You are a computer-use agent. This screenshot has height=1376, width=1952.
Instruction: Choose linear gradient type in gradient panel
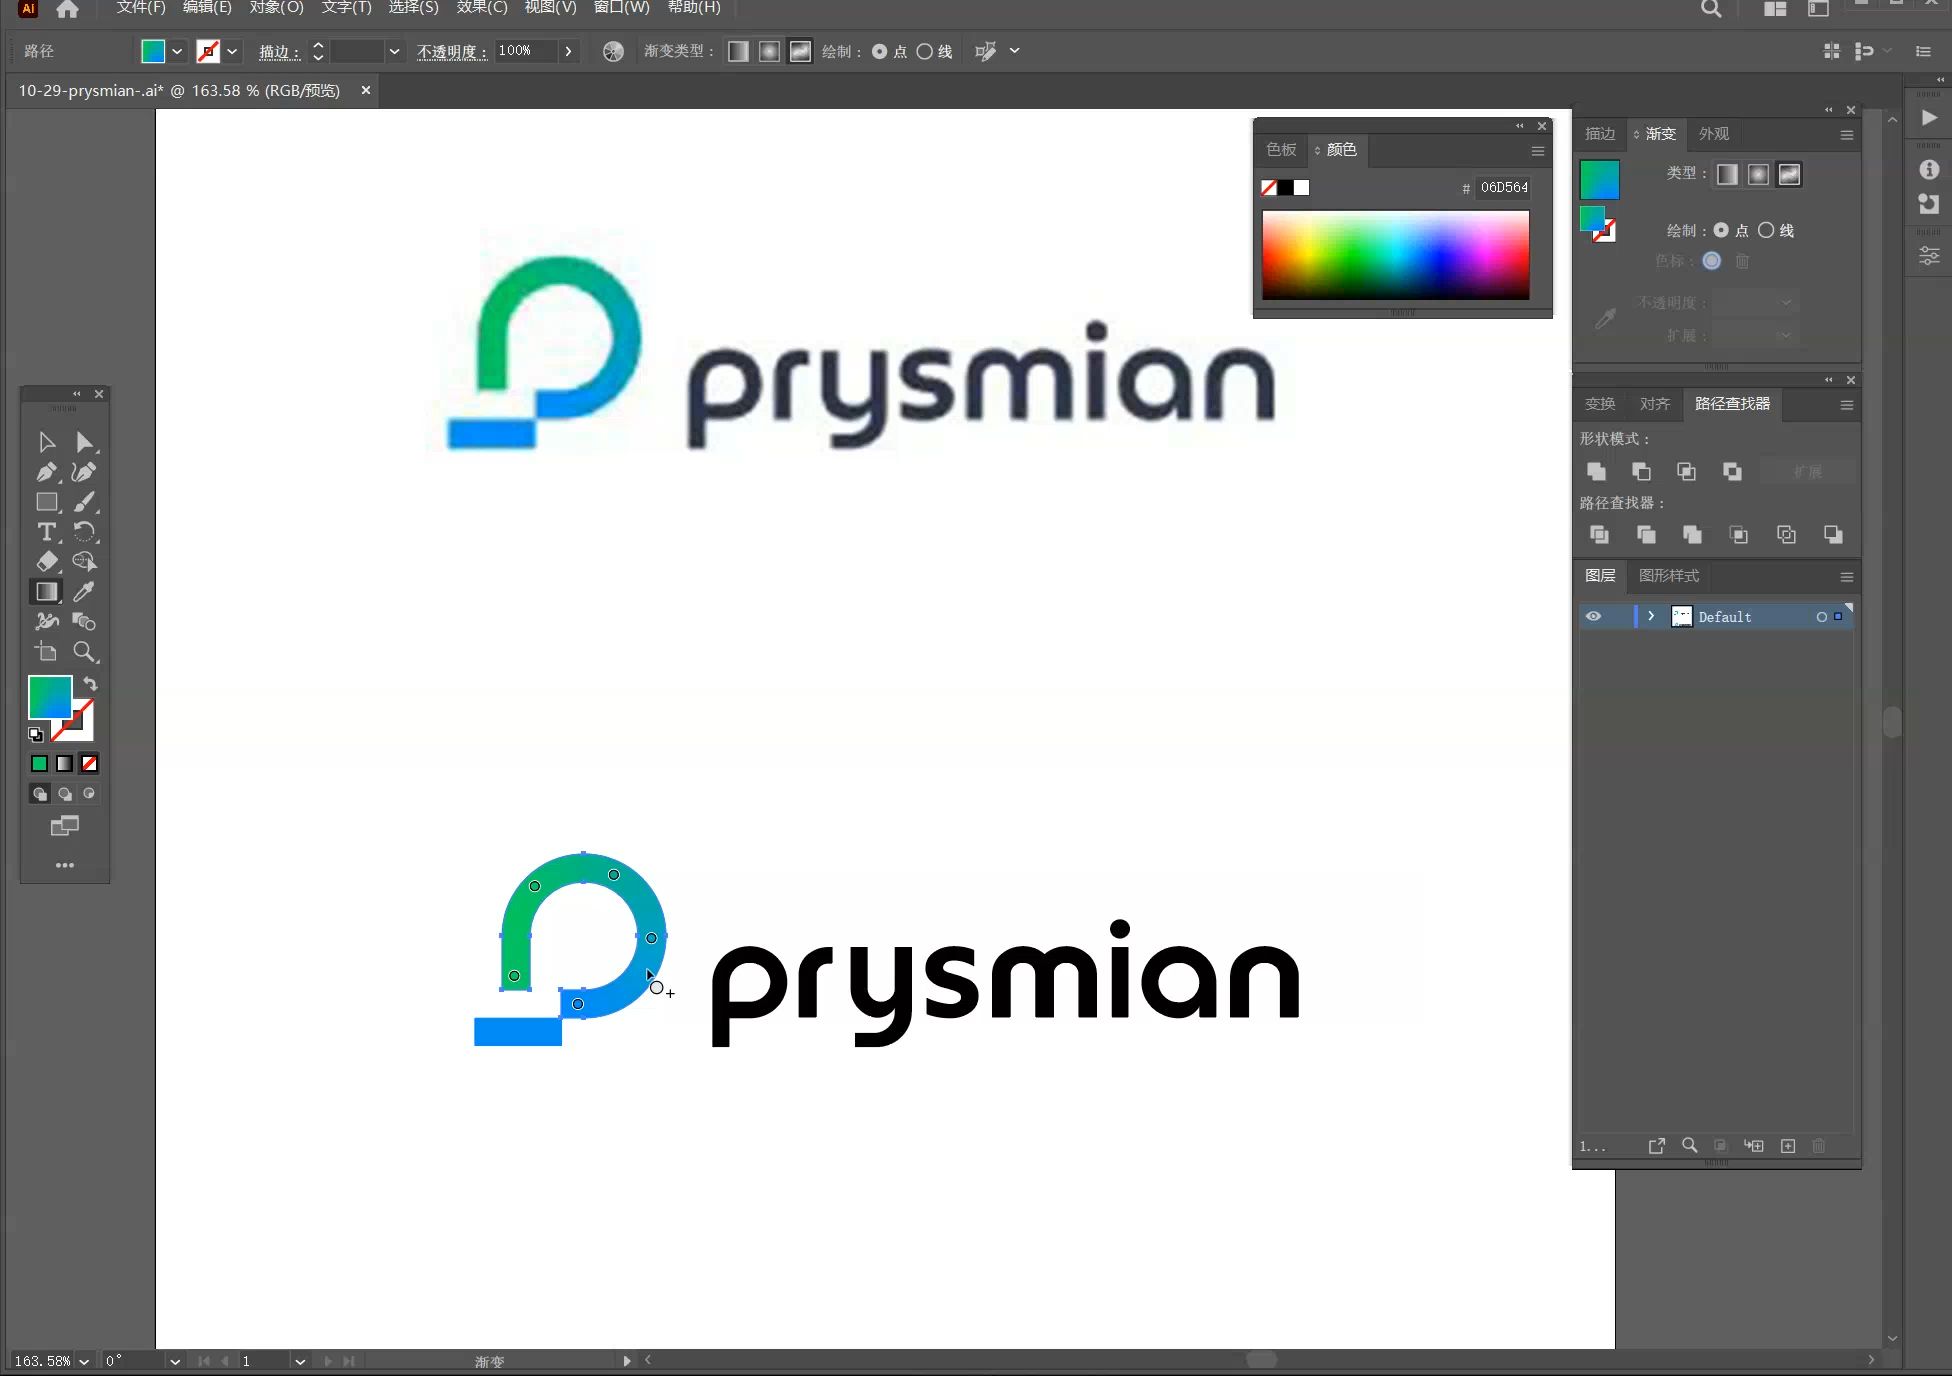[1727, 174]
